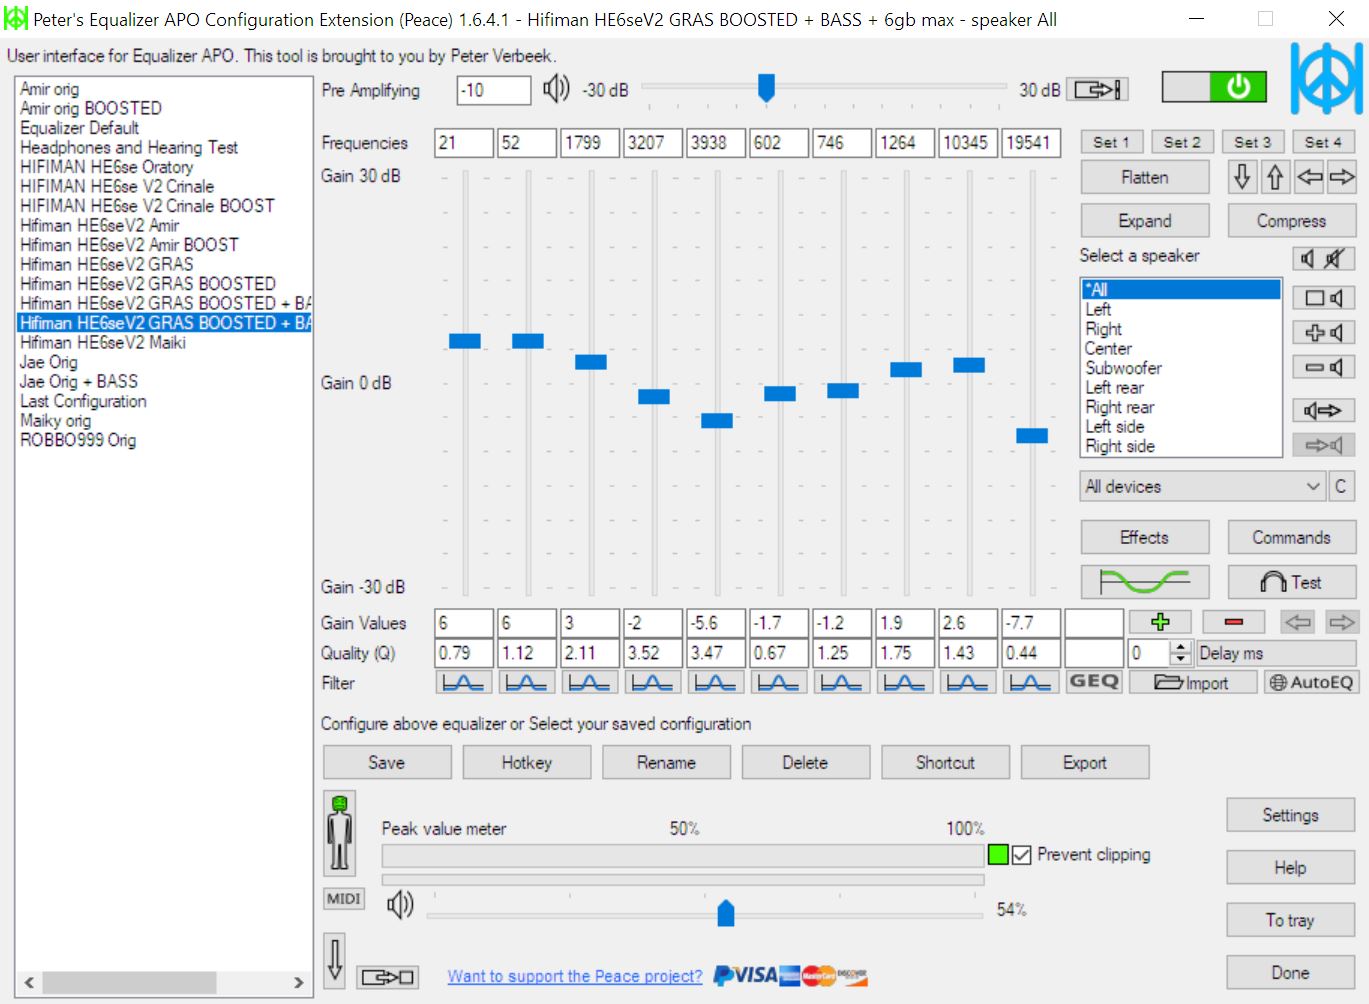The image size is (1369, 1004).
Task: Open the green equalizer graph view
Action: point(1145,581)
